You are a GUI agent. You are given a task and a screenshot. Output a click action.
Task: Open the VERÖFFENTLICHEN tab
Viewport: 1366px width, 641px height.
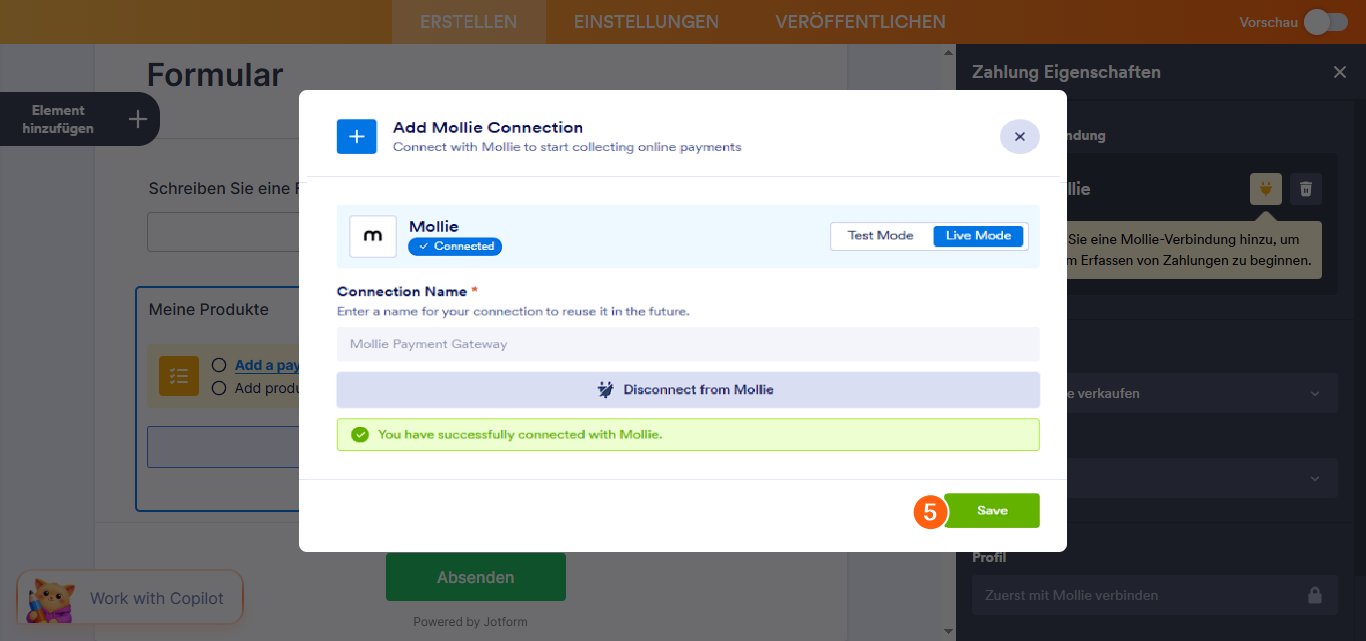860,21
